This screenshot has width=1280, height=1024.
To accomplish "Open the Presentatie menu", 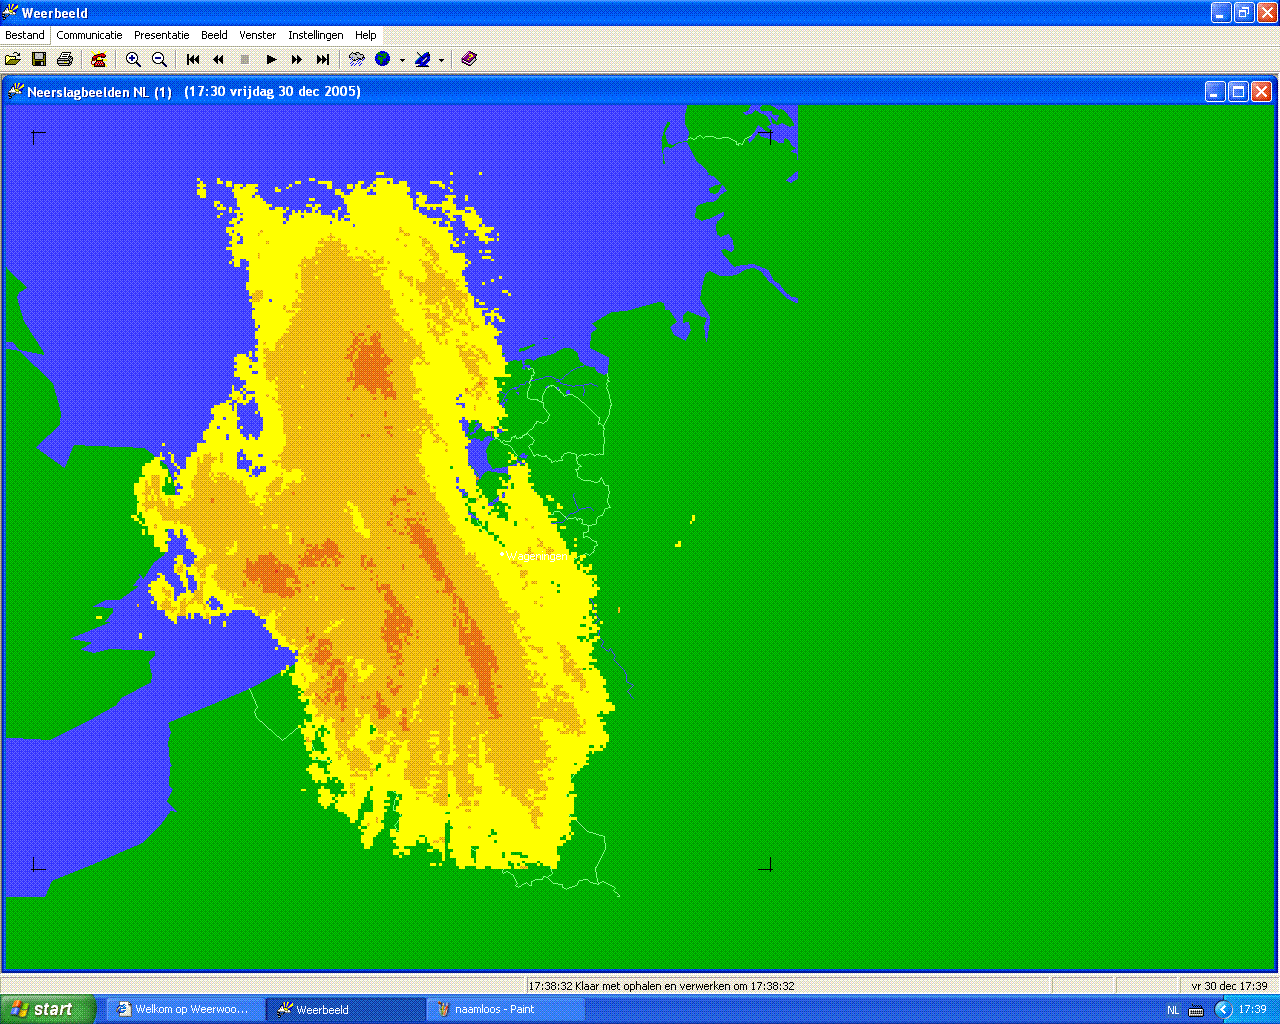I will pos(162,35).
